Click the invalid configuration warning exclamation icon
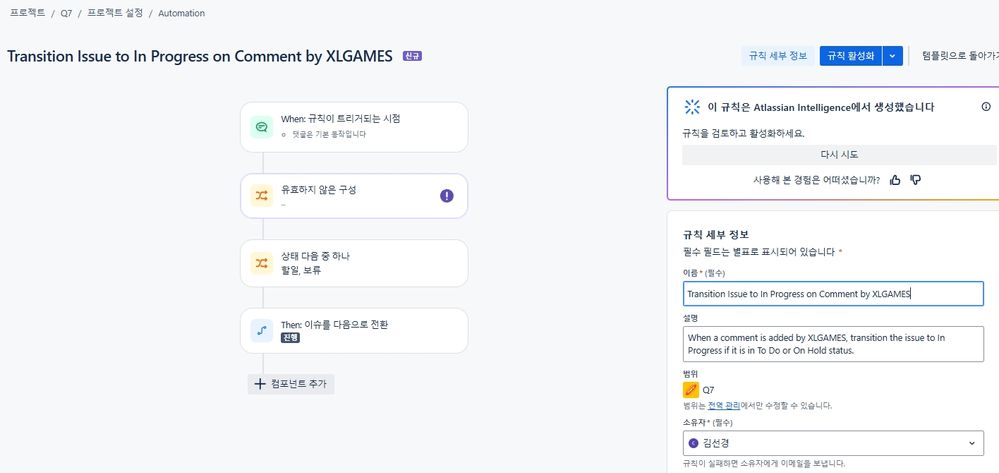This screenshot has width=999, height=473. pyautogui.click(x=447, y=196)
